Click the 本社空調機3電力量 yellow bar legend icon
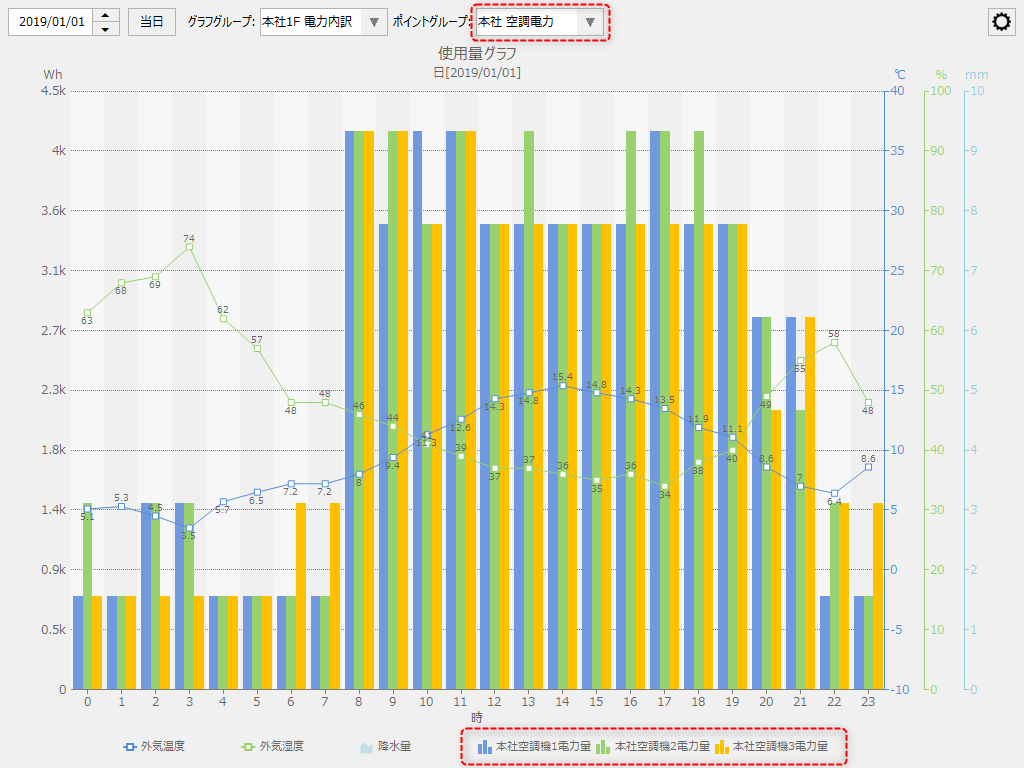Viewport: 1024px width, 768px height. coord(722,746)
